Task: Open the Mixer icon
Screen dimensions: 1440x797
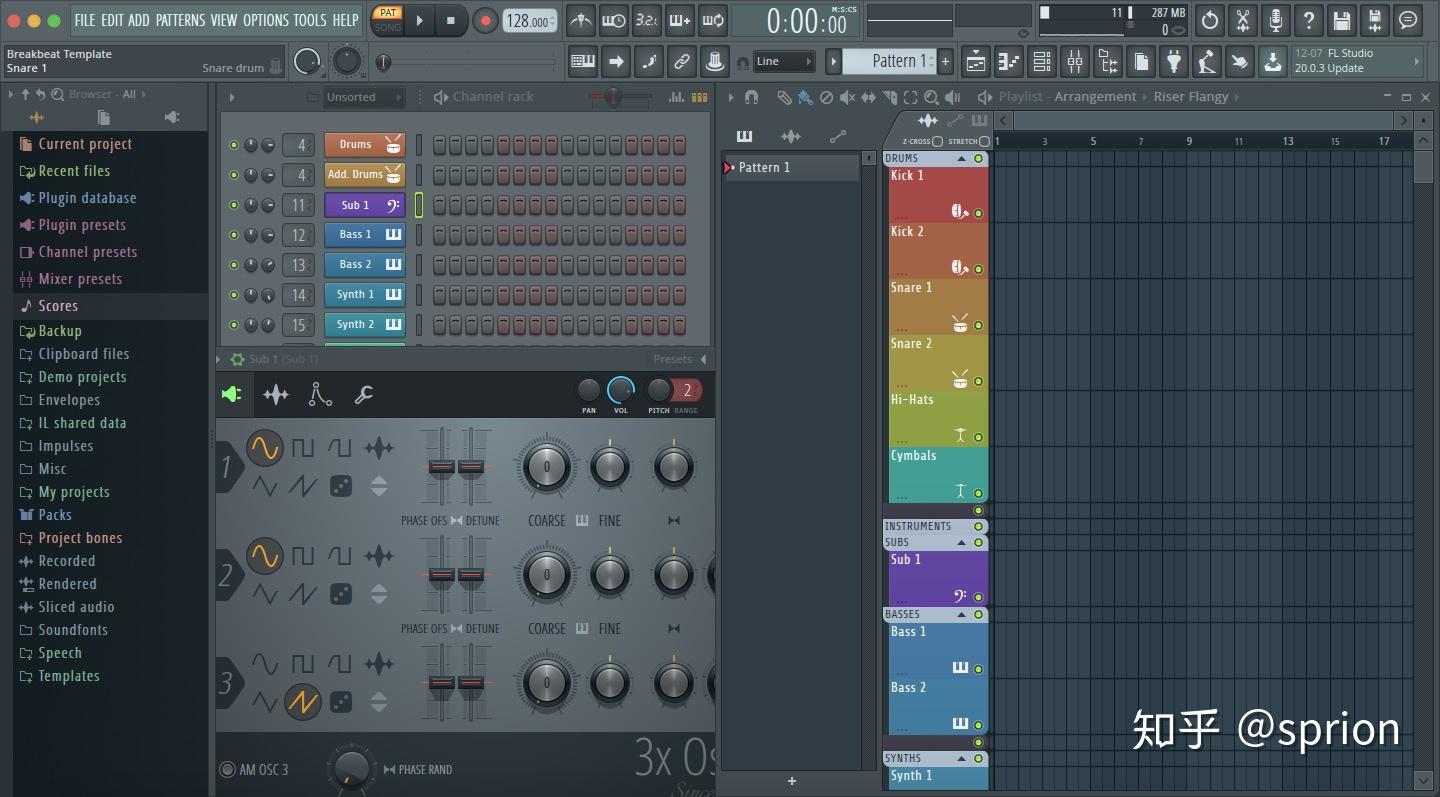Action: point(1075,62)
